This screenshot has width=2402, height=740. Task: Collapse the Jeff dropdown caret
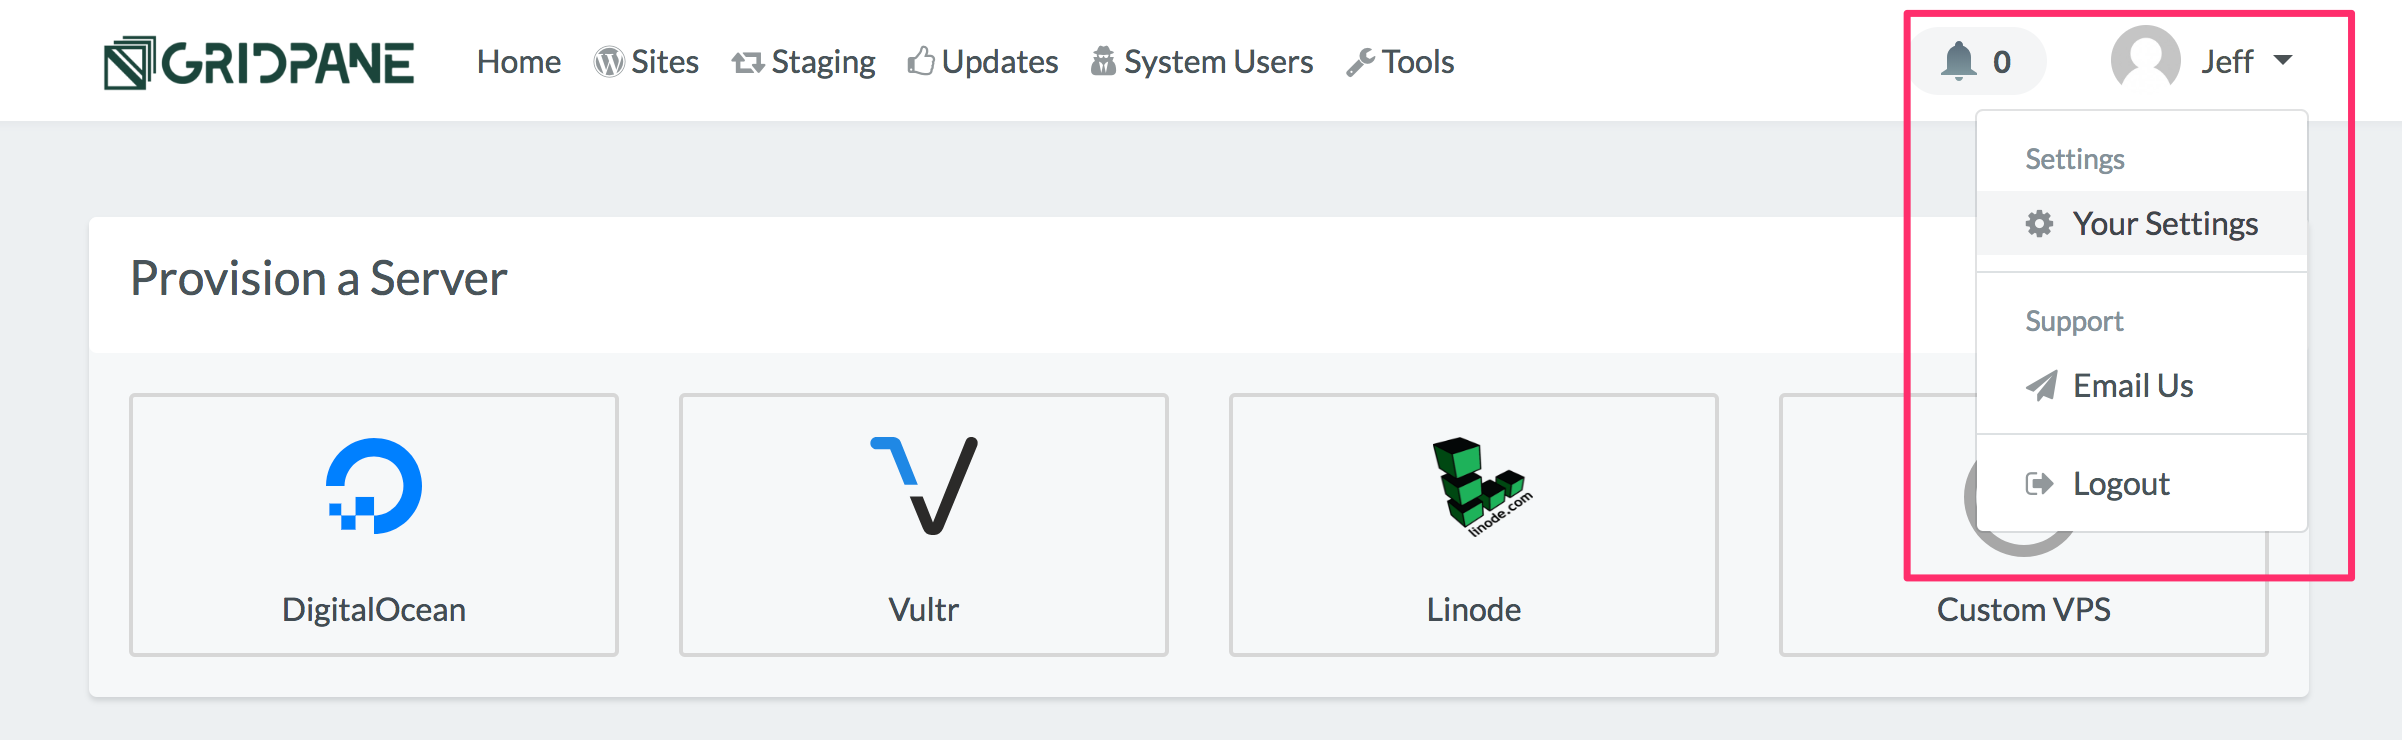[2283, 60]
